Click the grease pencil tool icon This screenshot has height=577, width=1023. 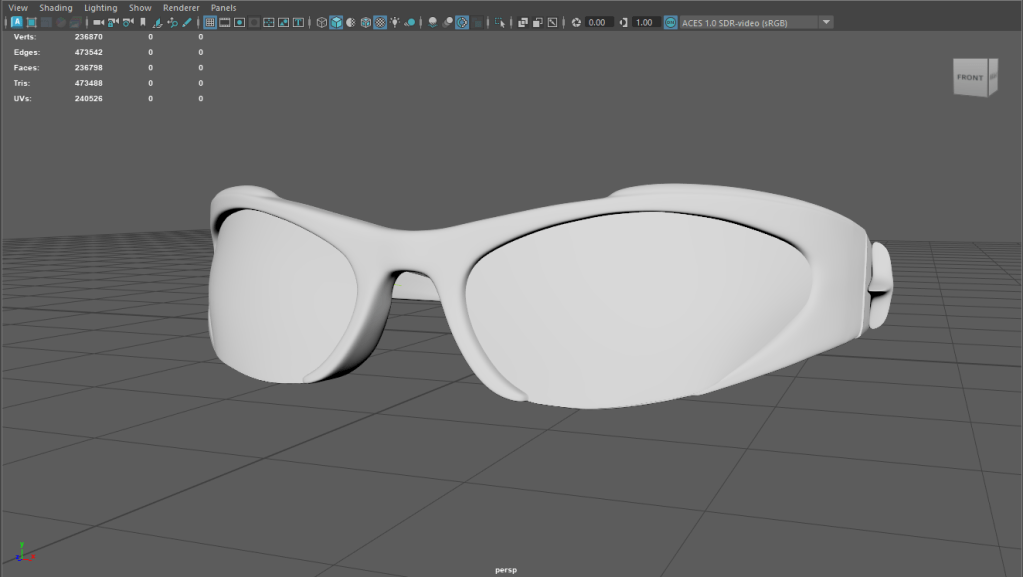[187, 22]
